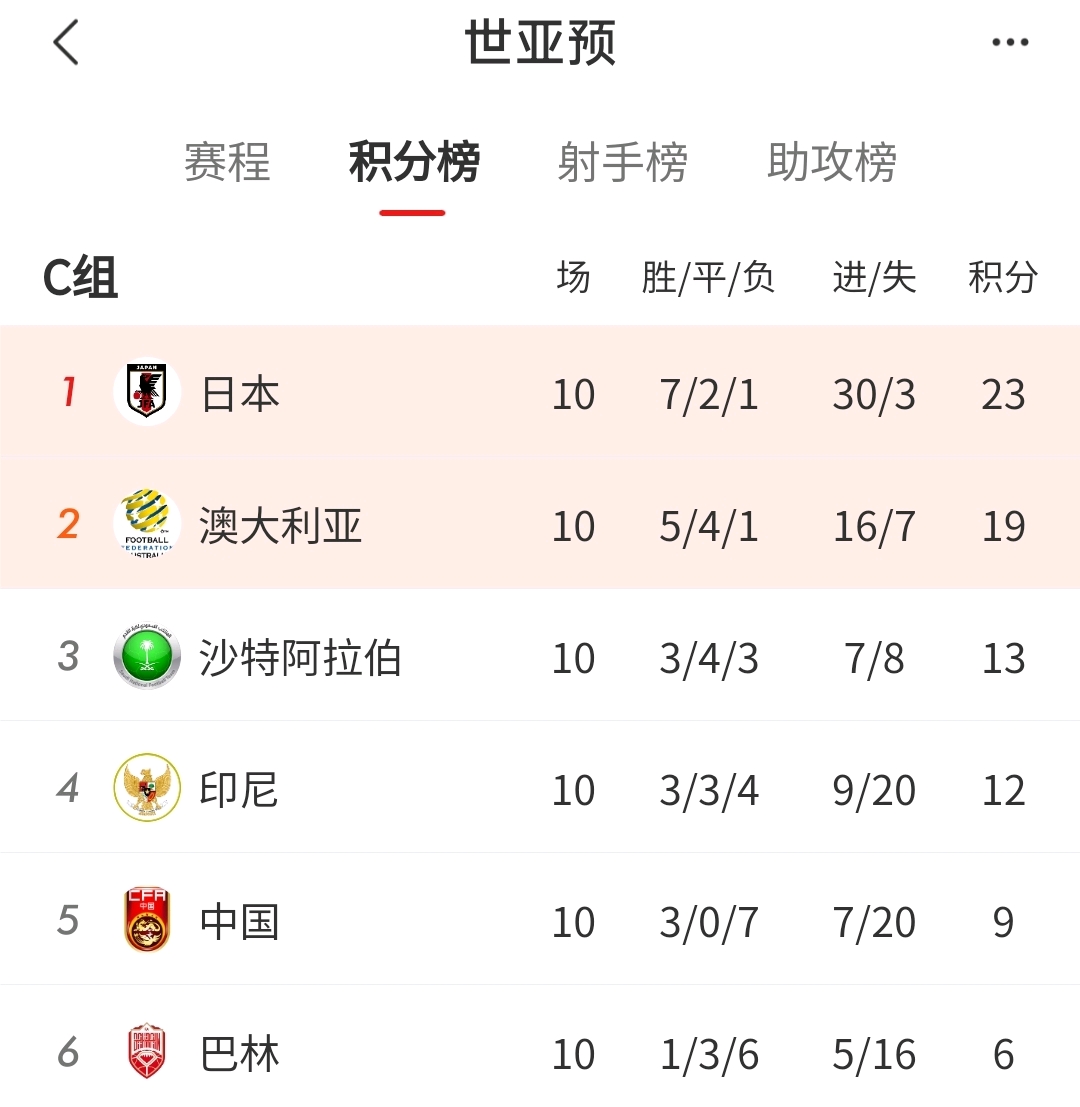Tap the C组 group heading
The image size is (1080, 1107).
[x=80, y=277]
